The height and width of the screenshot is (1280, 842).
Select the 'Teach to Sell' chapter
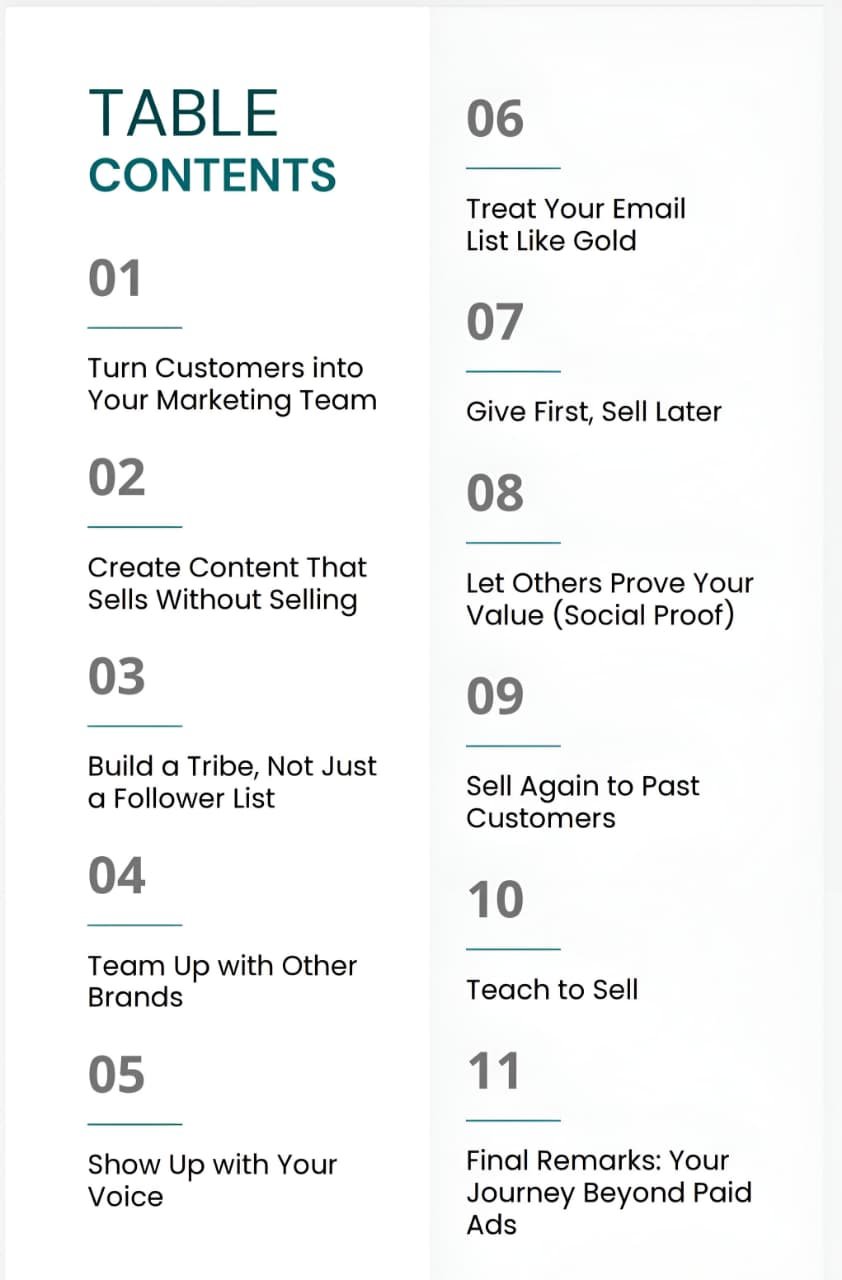point(551,989)
